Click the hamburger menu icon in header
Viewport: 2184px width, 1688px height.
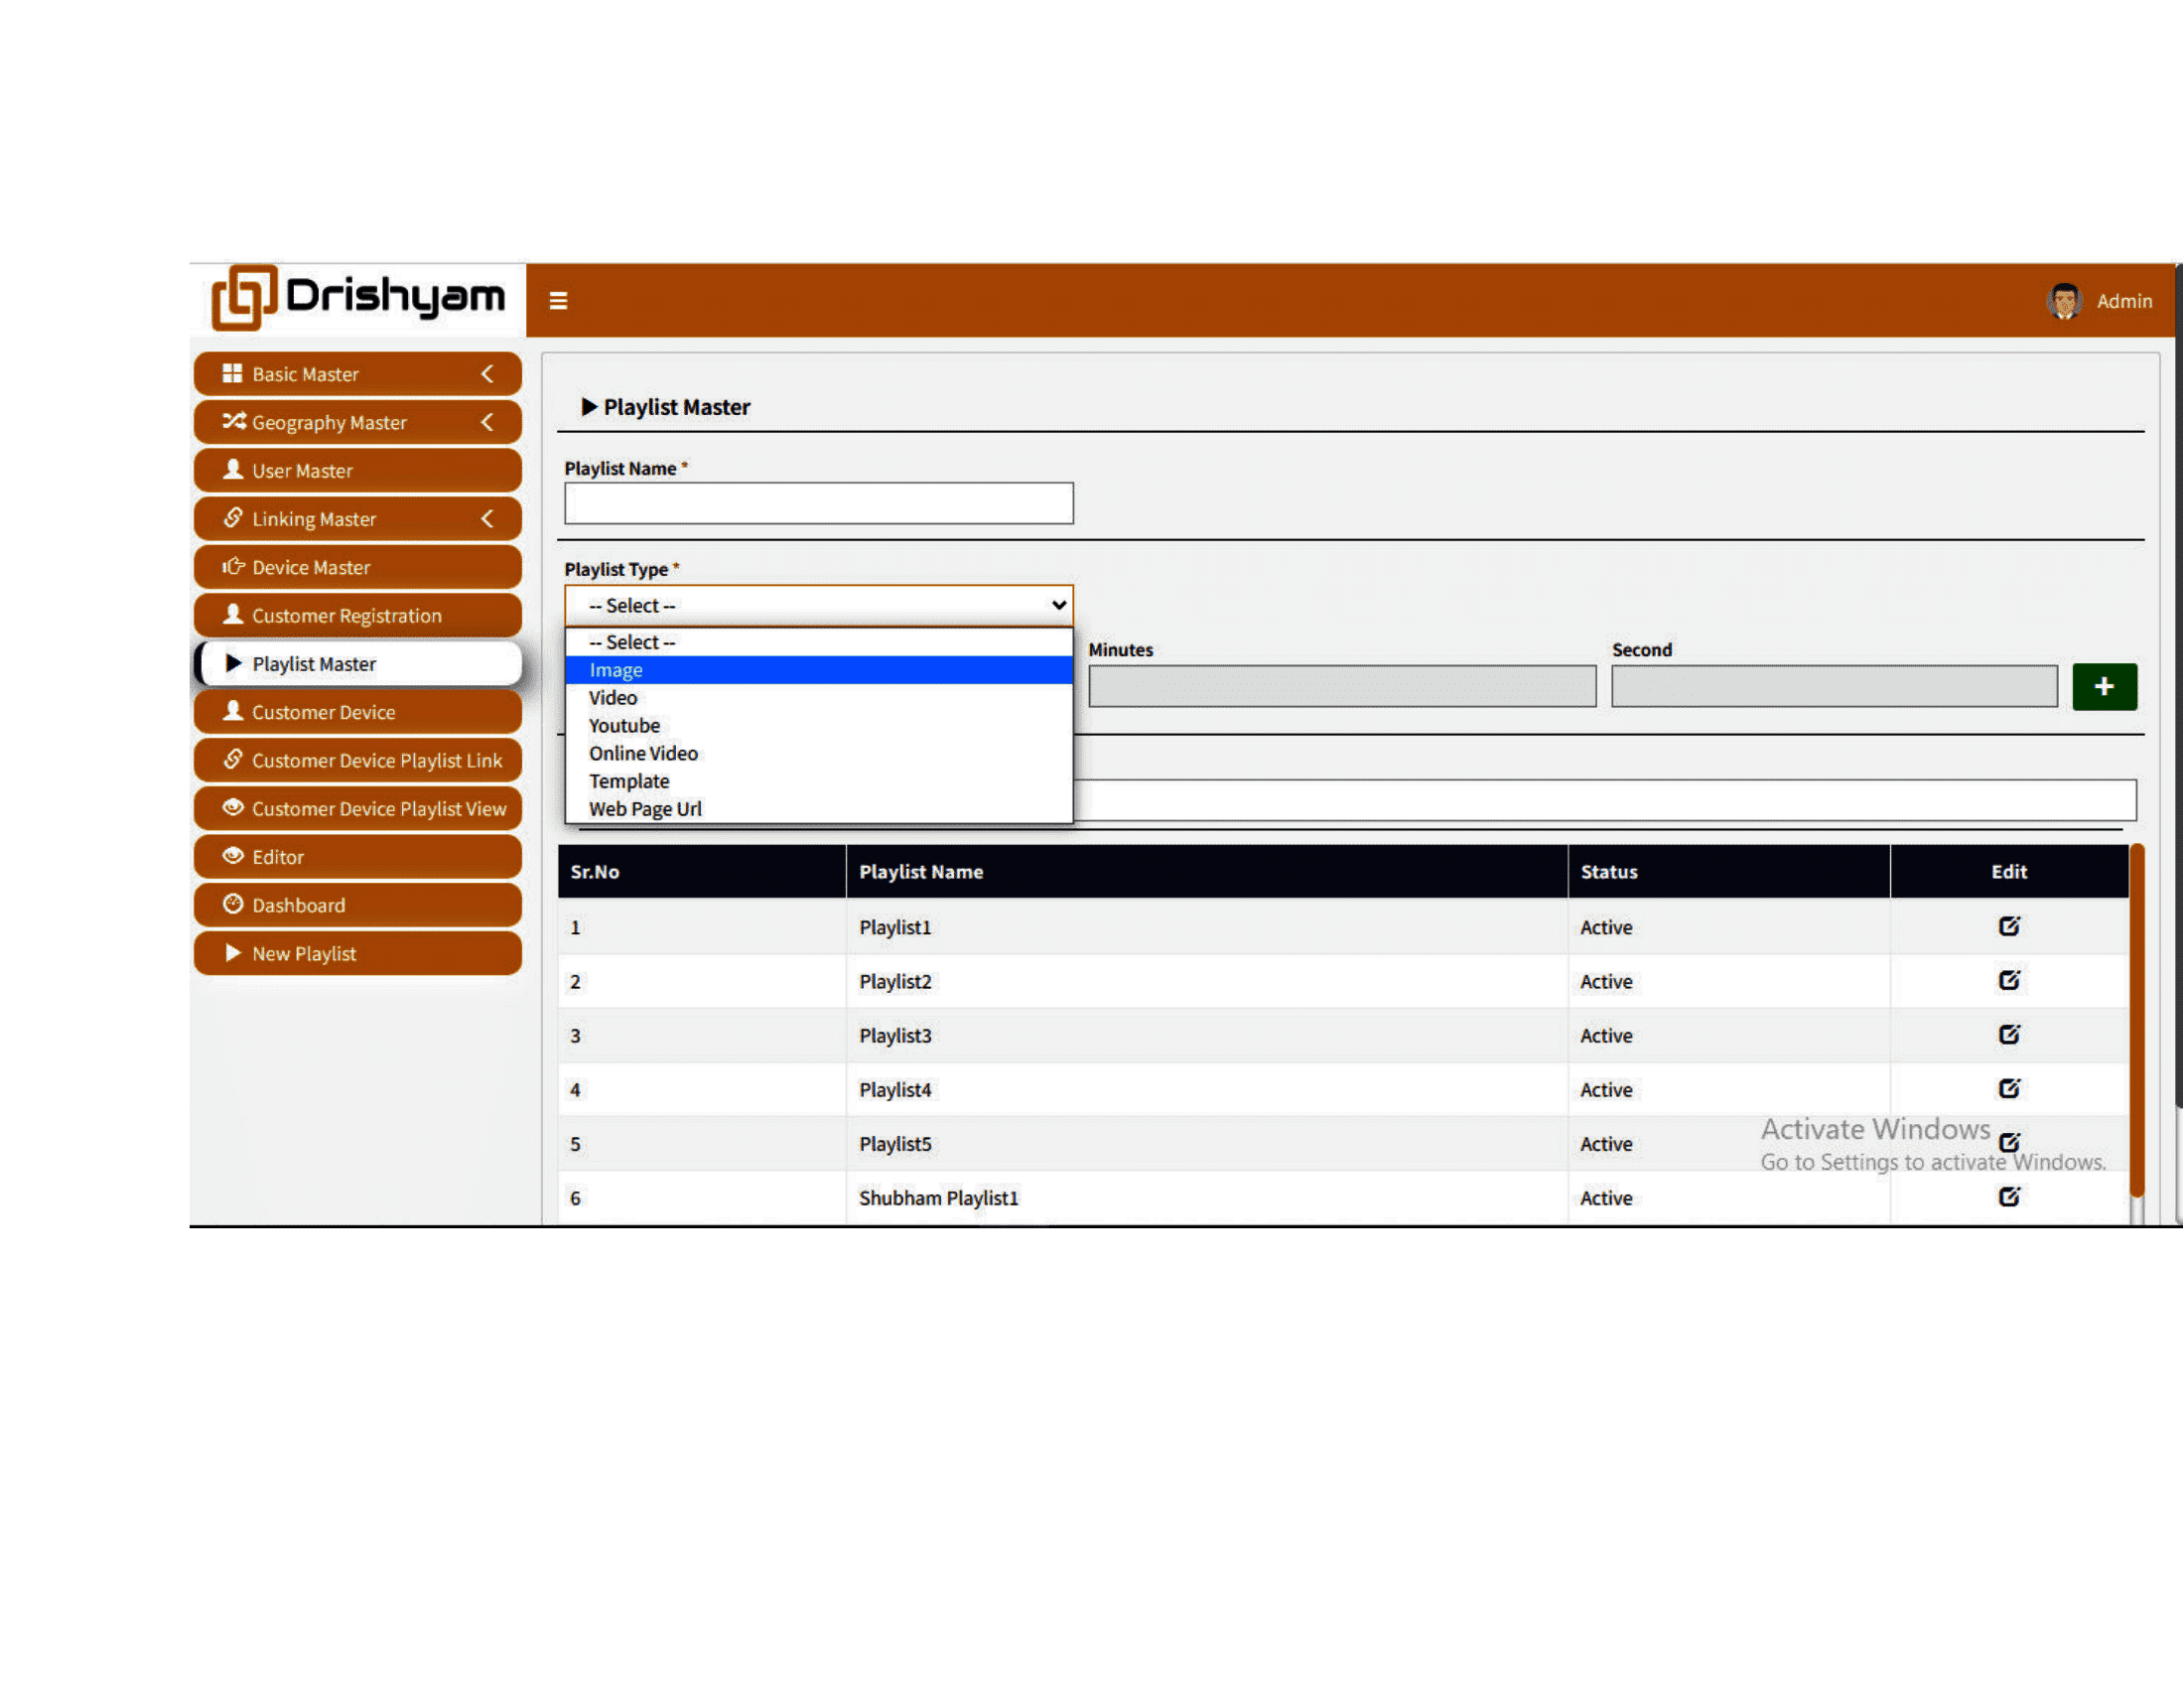tap(558, 300)
